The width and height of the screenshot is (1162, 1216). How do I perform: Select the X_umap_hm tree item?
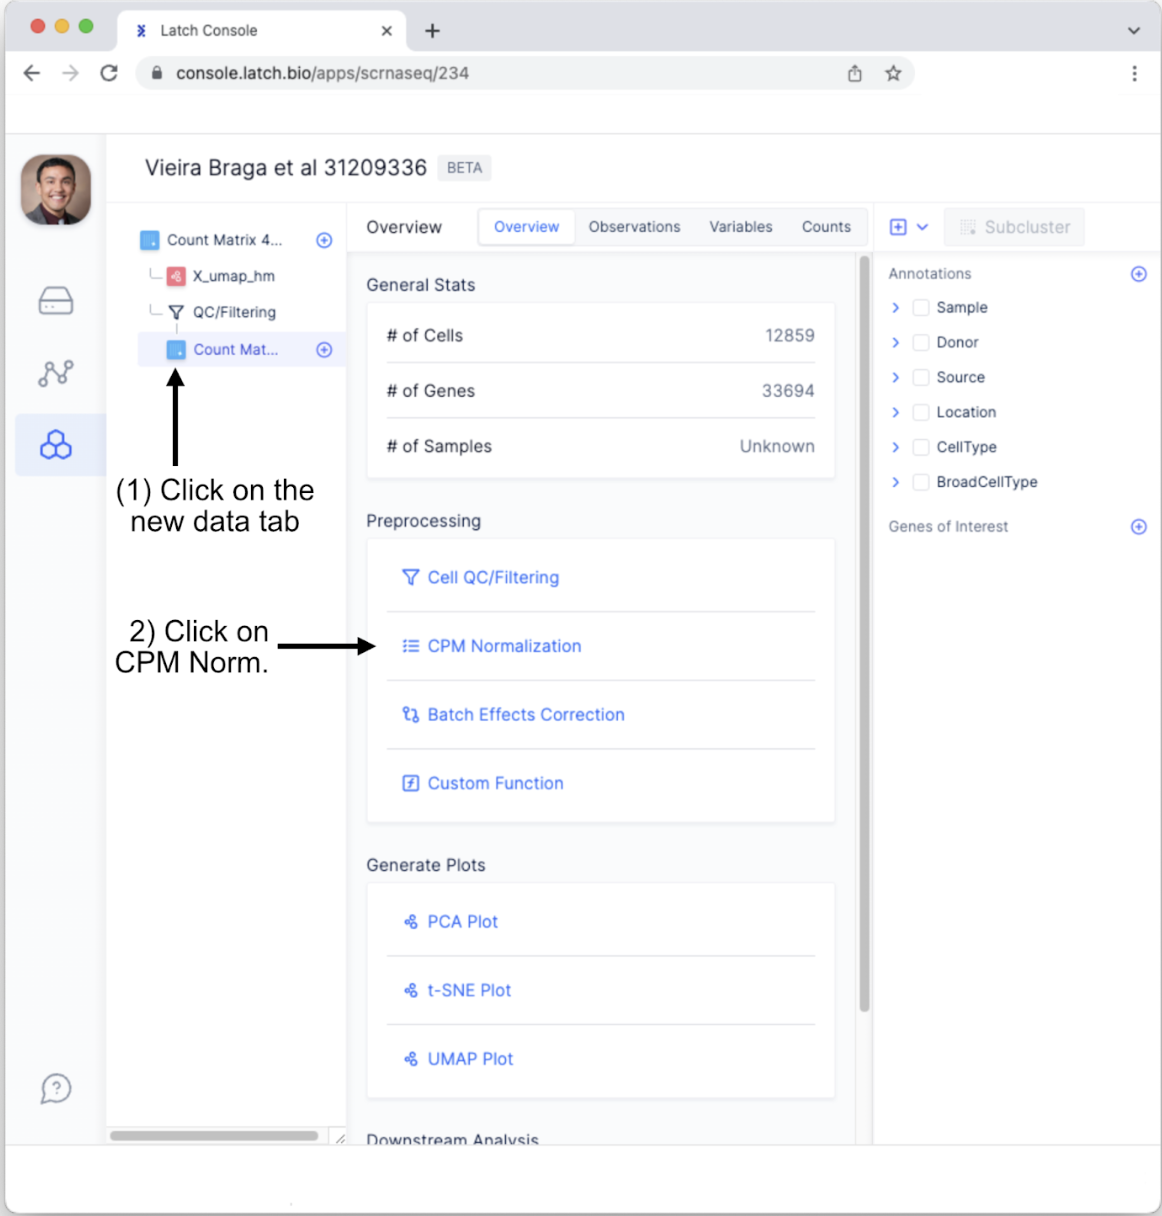coord(233,276)
